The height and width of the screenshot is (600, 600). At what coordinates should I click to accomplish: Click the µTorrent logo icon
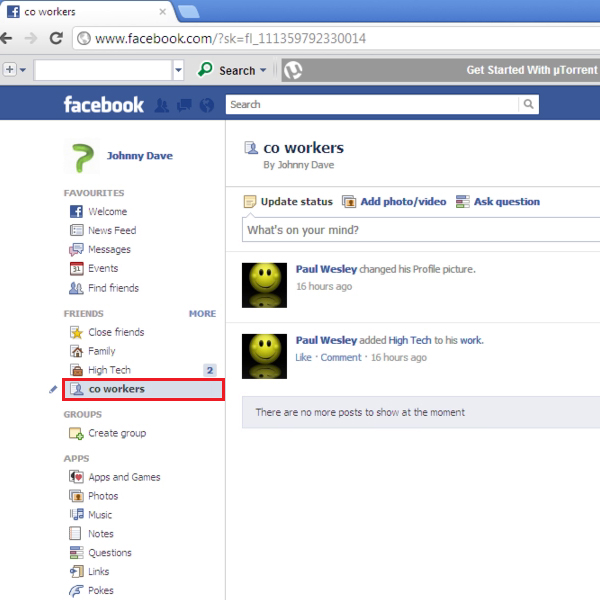293,70
